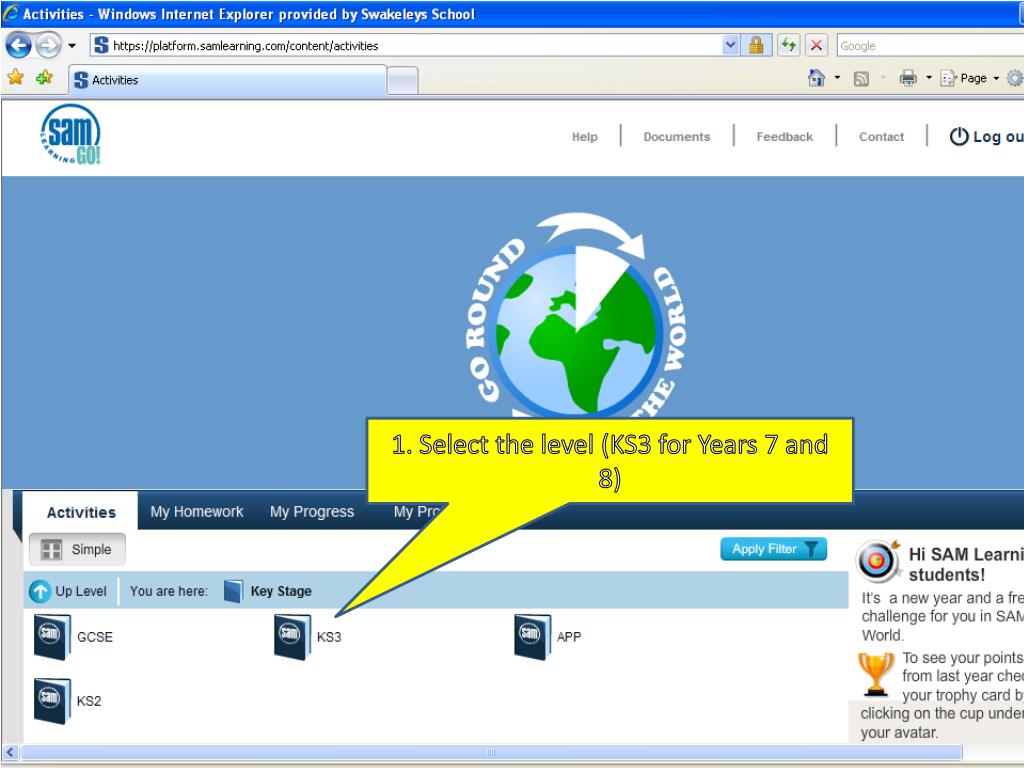Open the GCSE book folder
This screenshot has width=1024, height=768.
[73, 637]
